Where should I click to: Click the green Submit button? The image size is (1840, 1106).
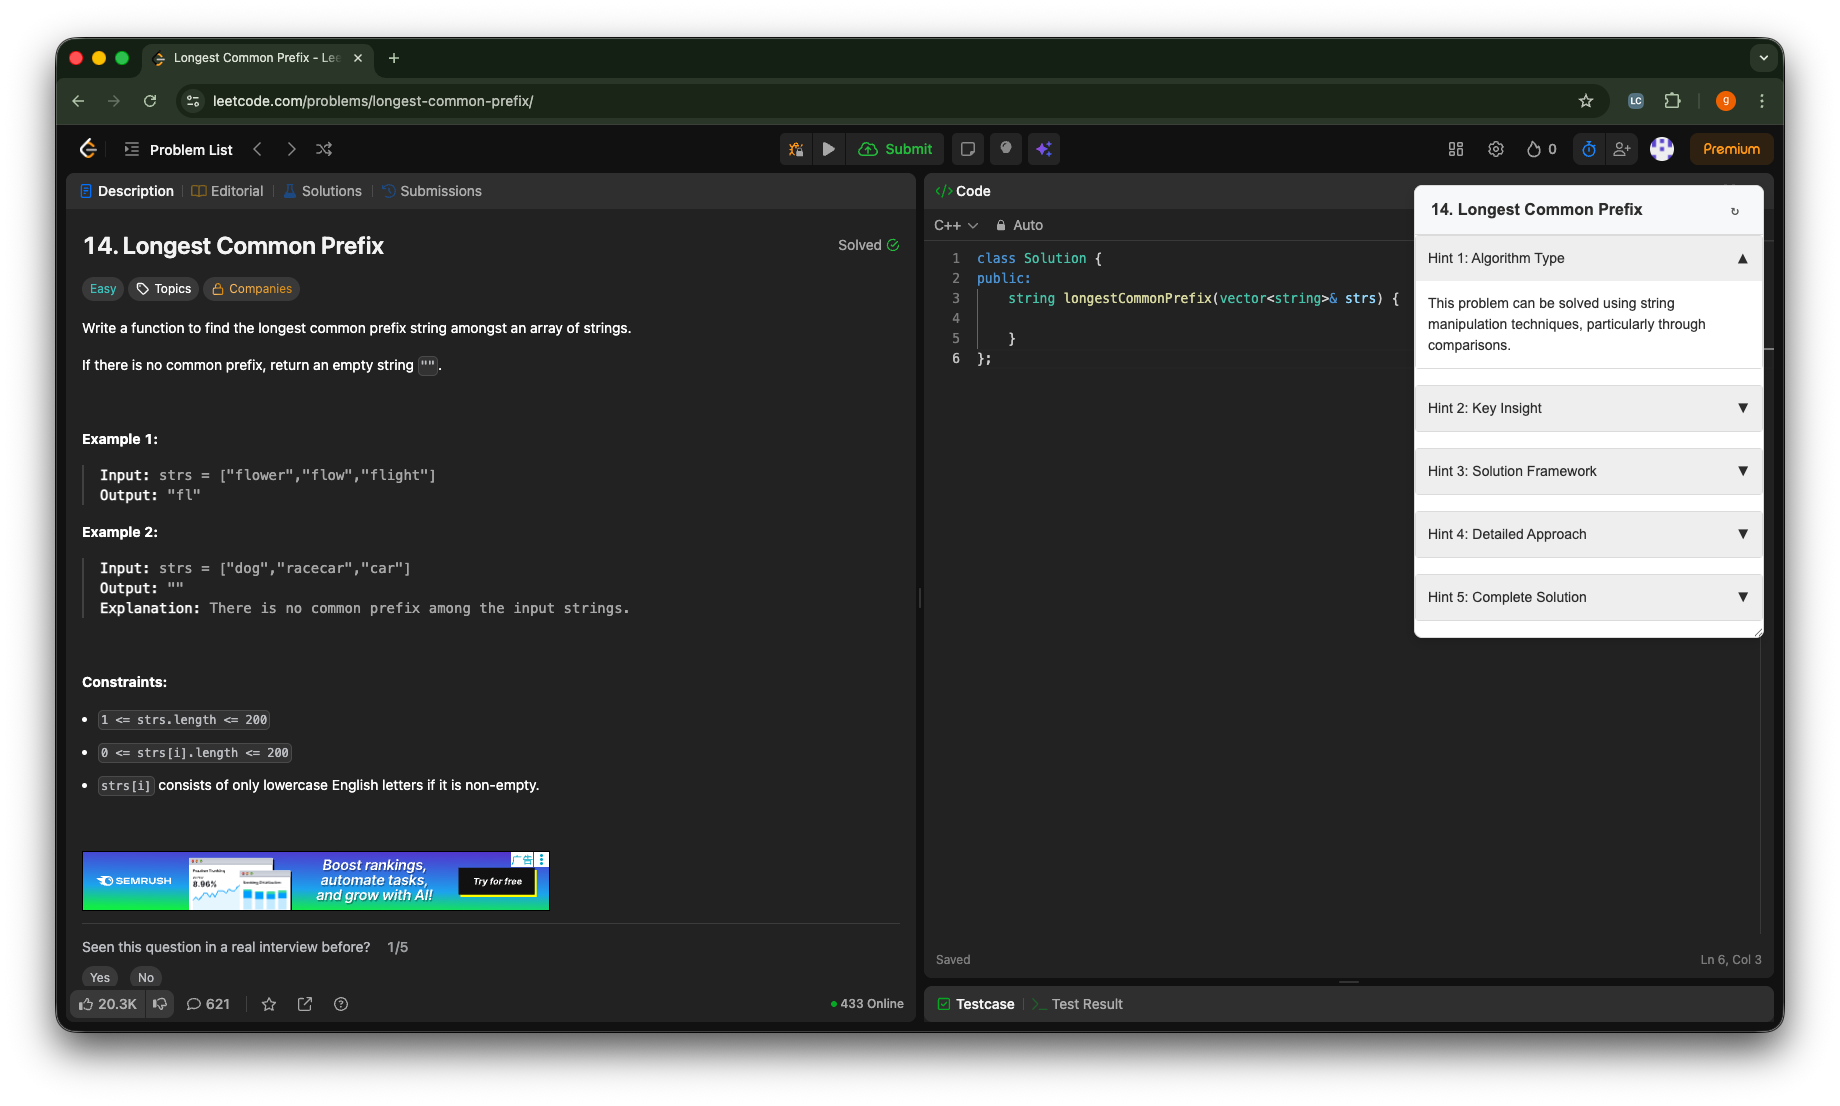[896, 149]
